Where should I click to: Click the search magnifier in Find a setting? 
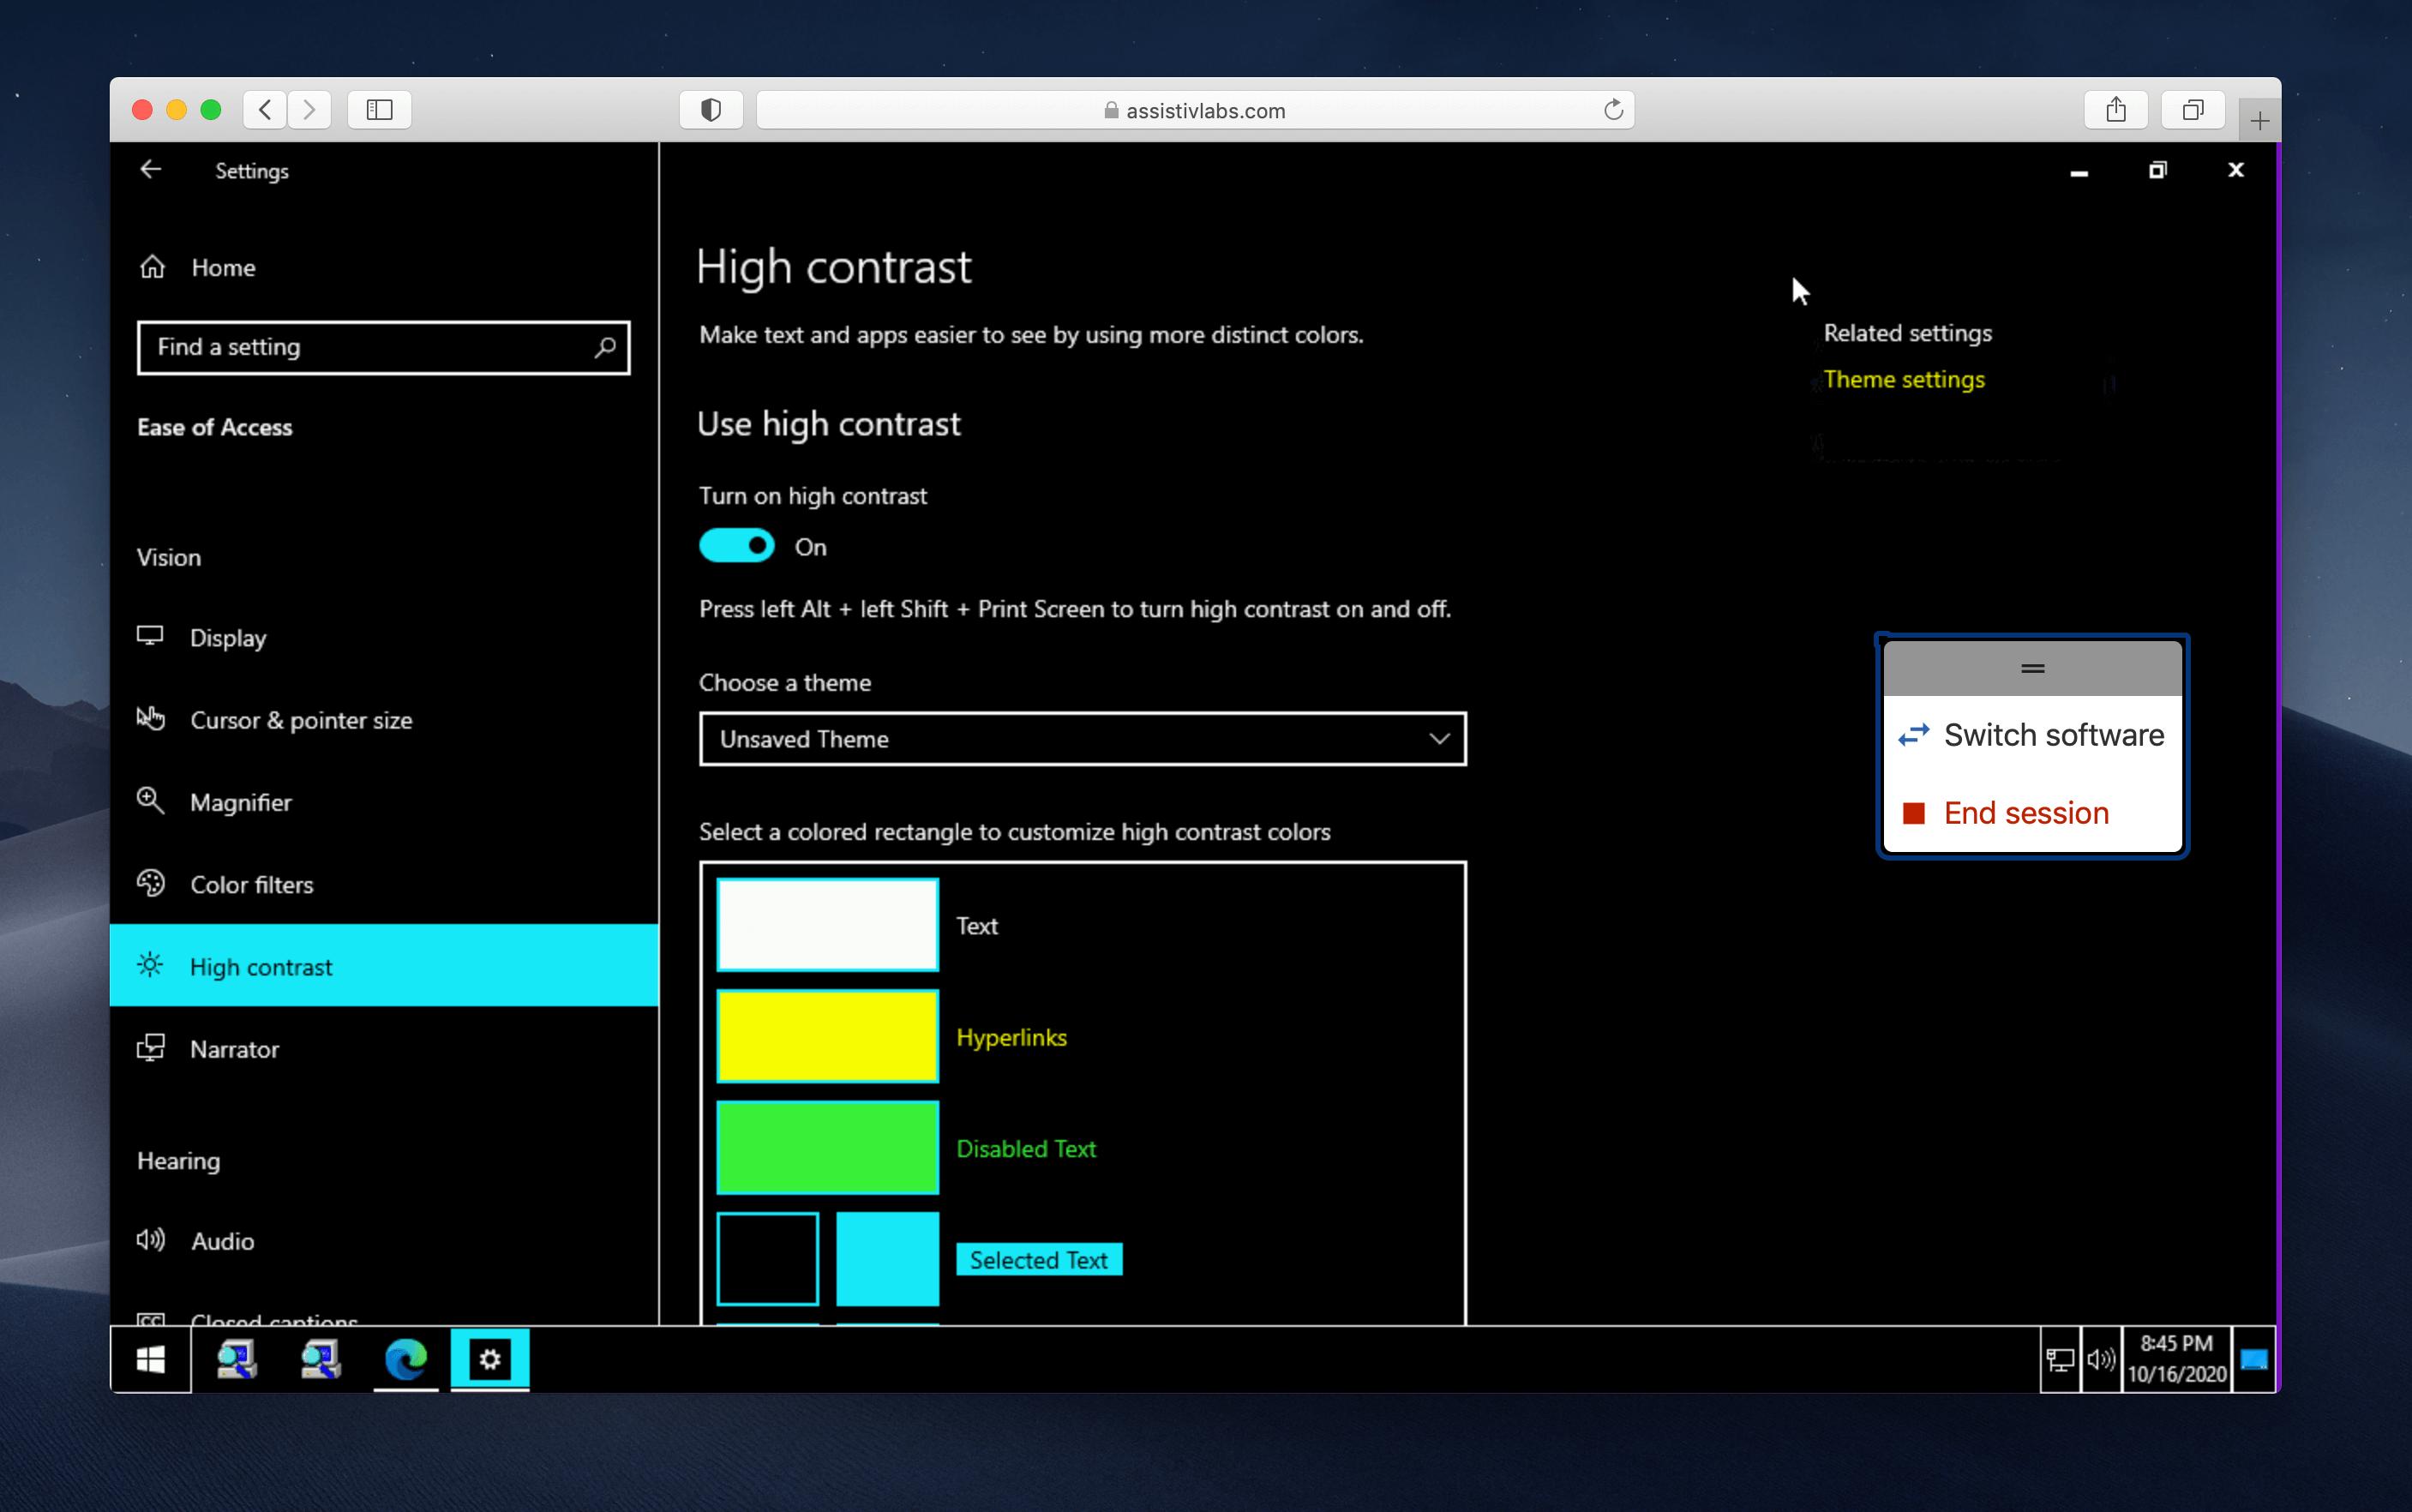(604, 347)
